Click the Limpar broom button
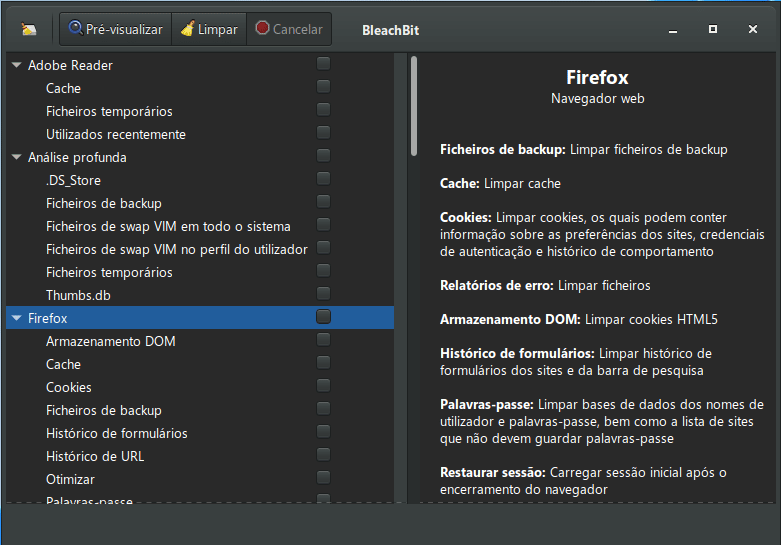Viewport: 781px width, 545px height. [209, 29]
